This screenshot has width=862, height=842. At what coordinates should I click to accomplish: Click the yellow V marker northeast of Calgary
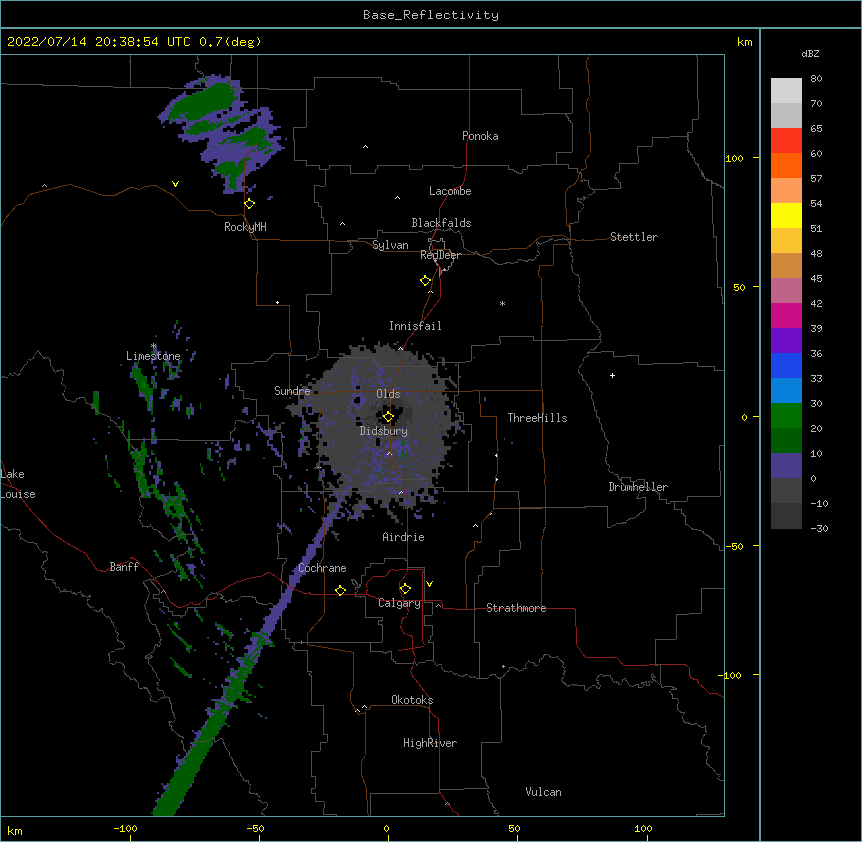tap(429, 584)
